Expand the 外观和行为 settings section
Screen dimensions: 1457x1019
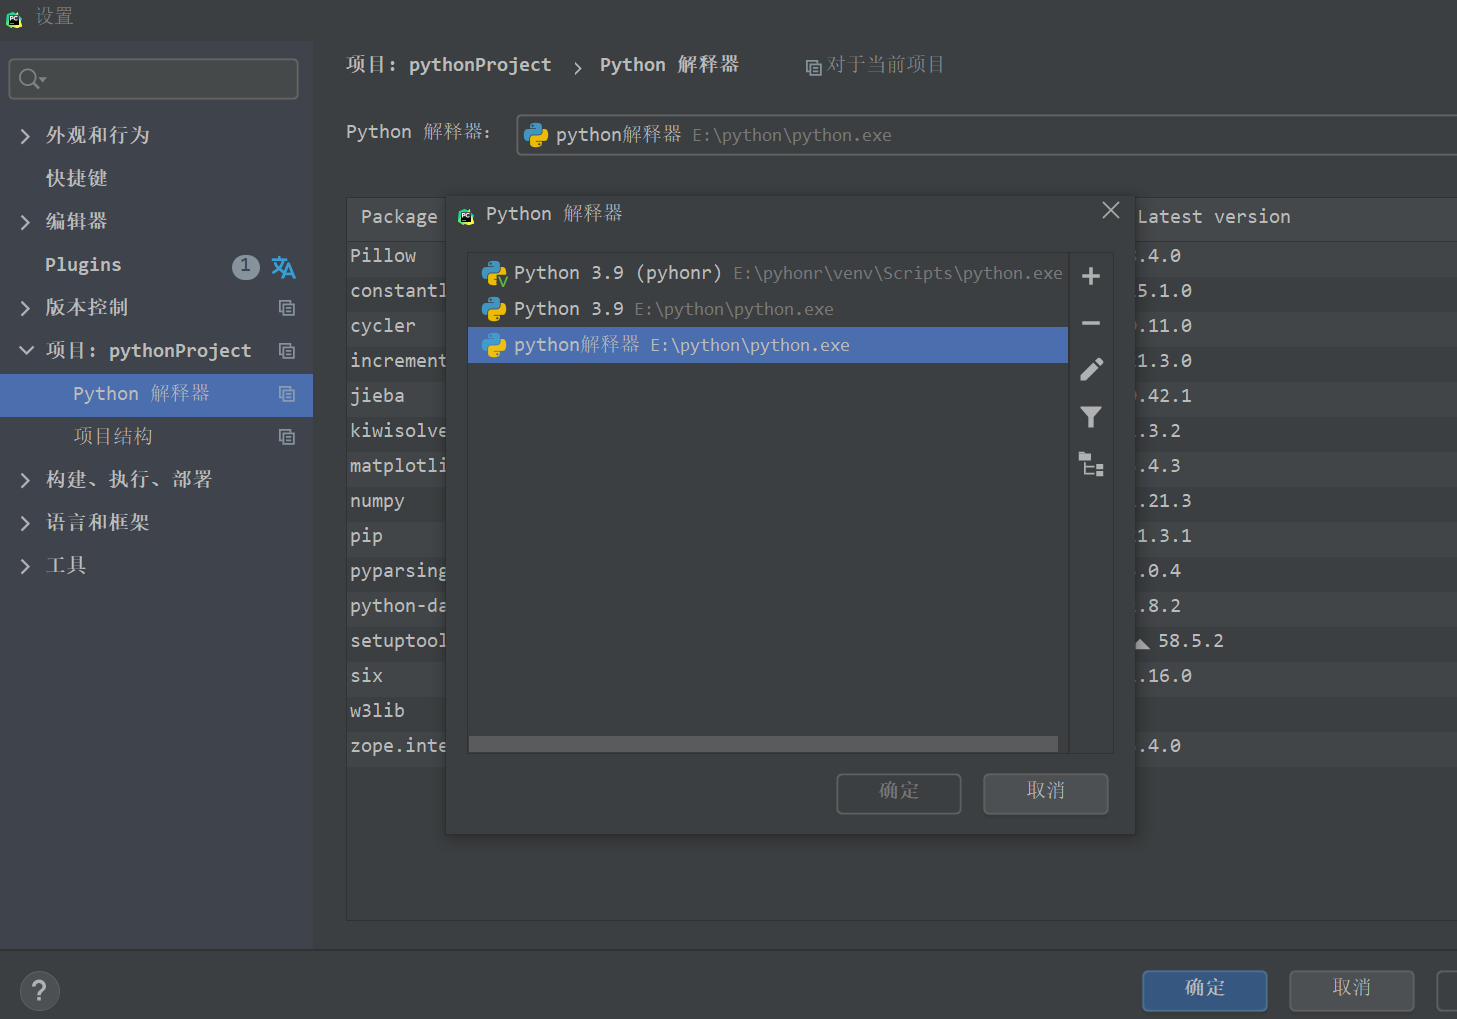pyautogui.click(x=25, y=136)
